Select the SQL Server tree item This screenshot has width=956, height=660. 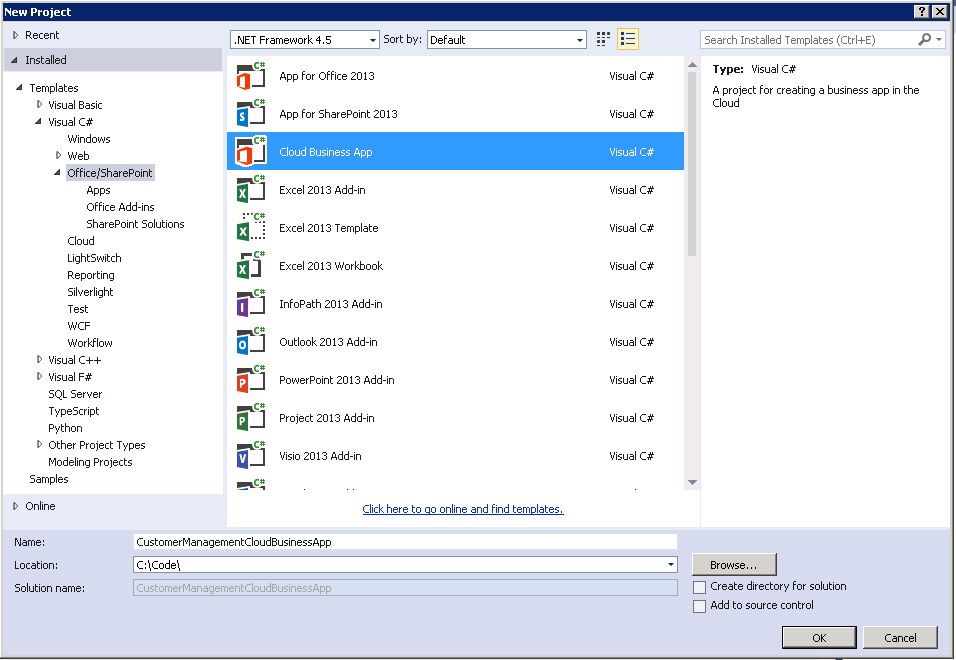pyautogui.click(x=75, y=394)
